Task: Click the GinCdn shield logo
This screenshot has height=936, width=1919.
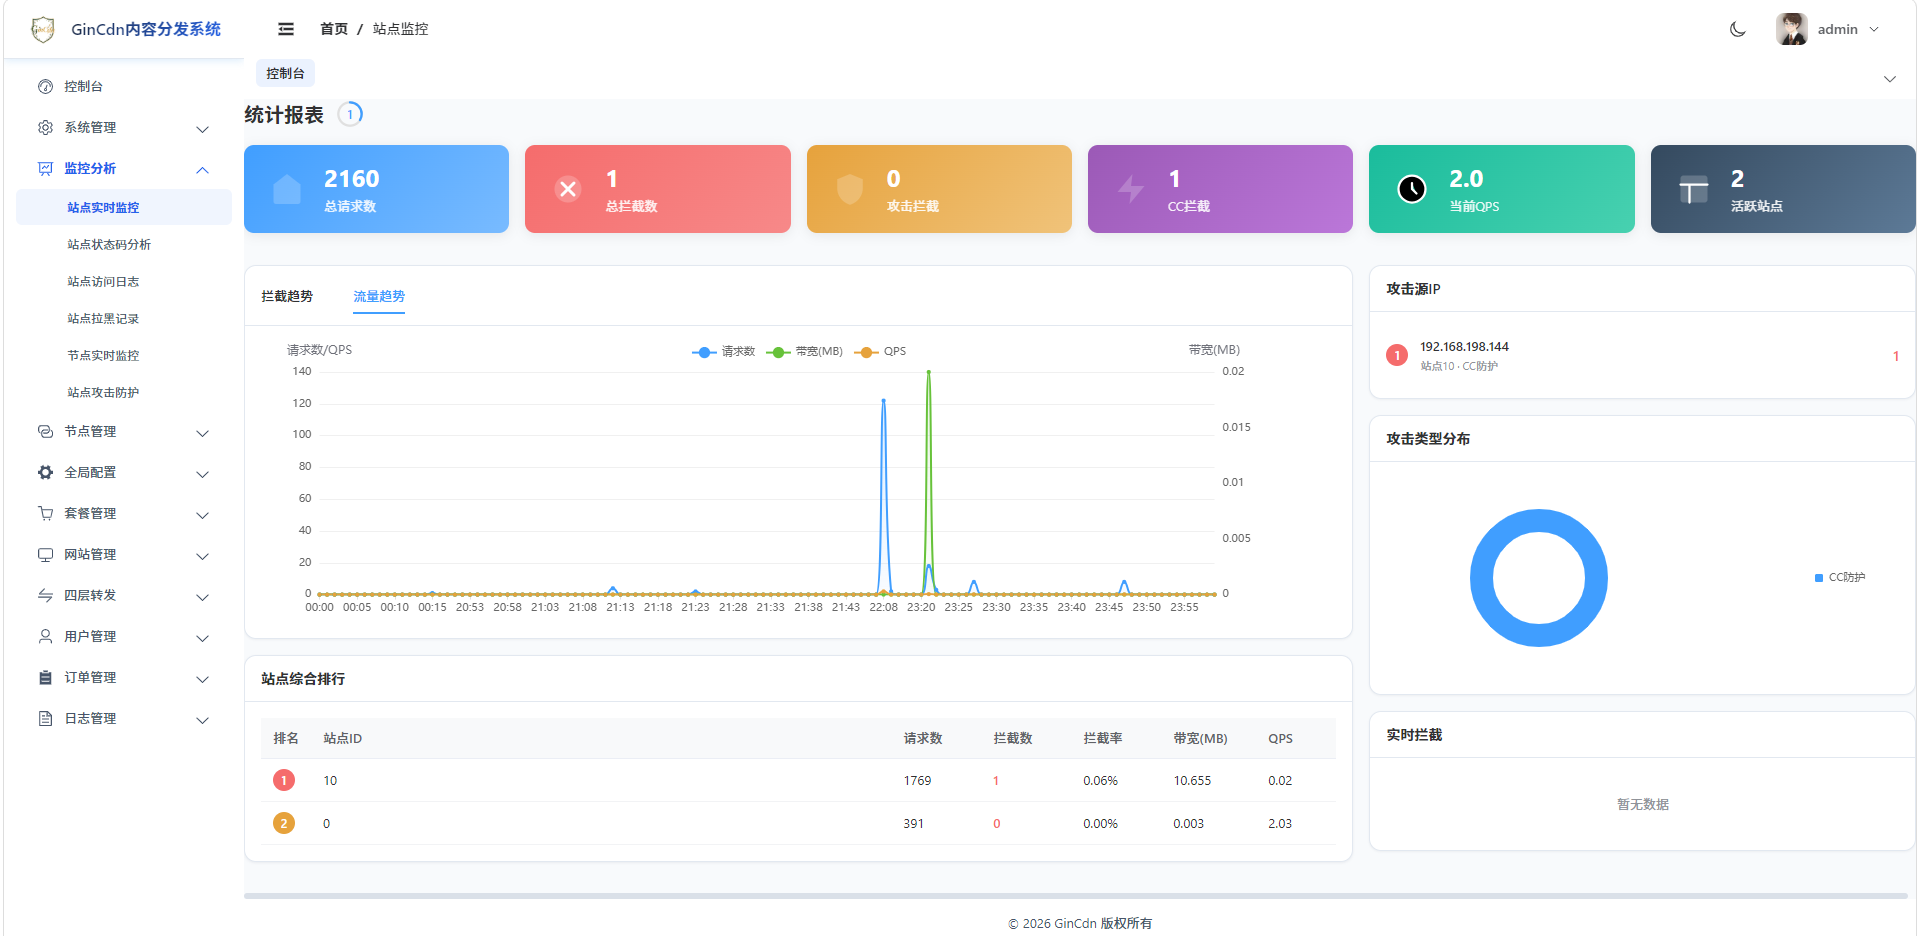Action: [x=43, y=29]
